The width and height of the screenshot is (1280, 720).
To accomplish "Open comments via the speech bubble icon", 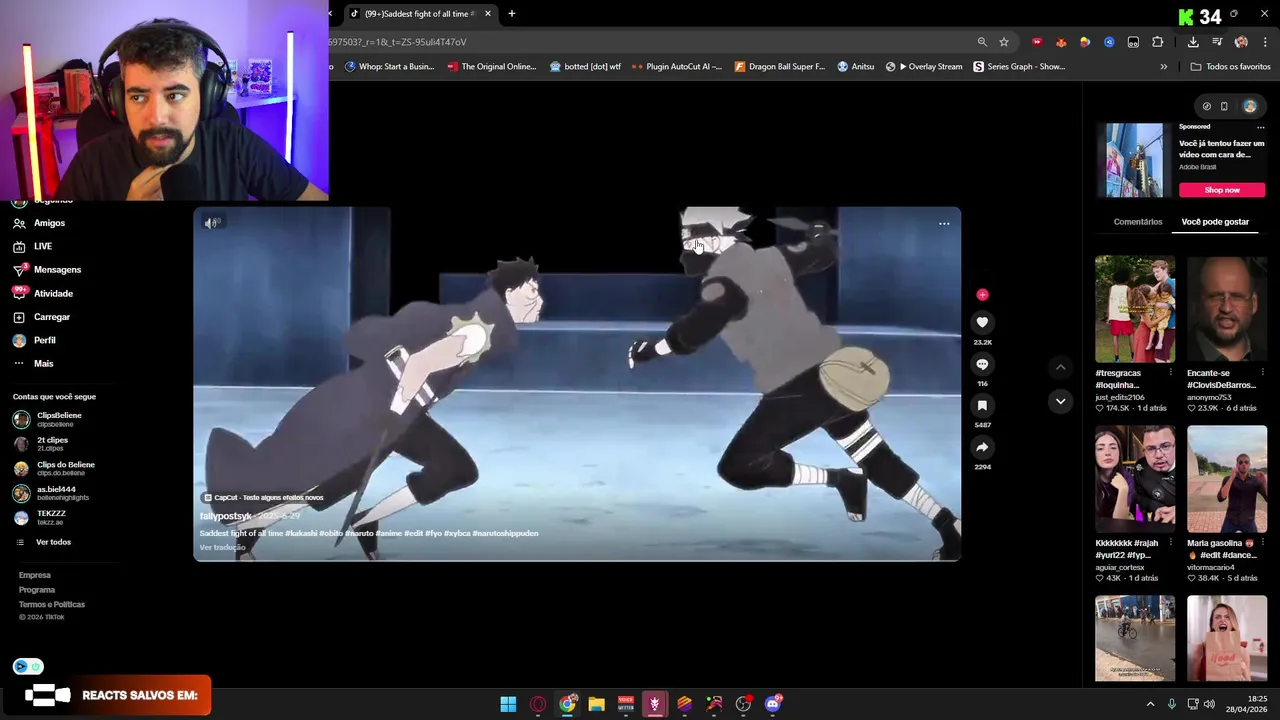I will (982, 364).
